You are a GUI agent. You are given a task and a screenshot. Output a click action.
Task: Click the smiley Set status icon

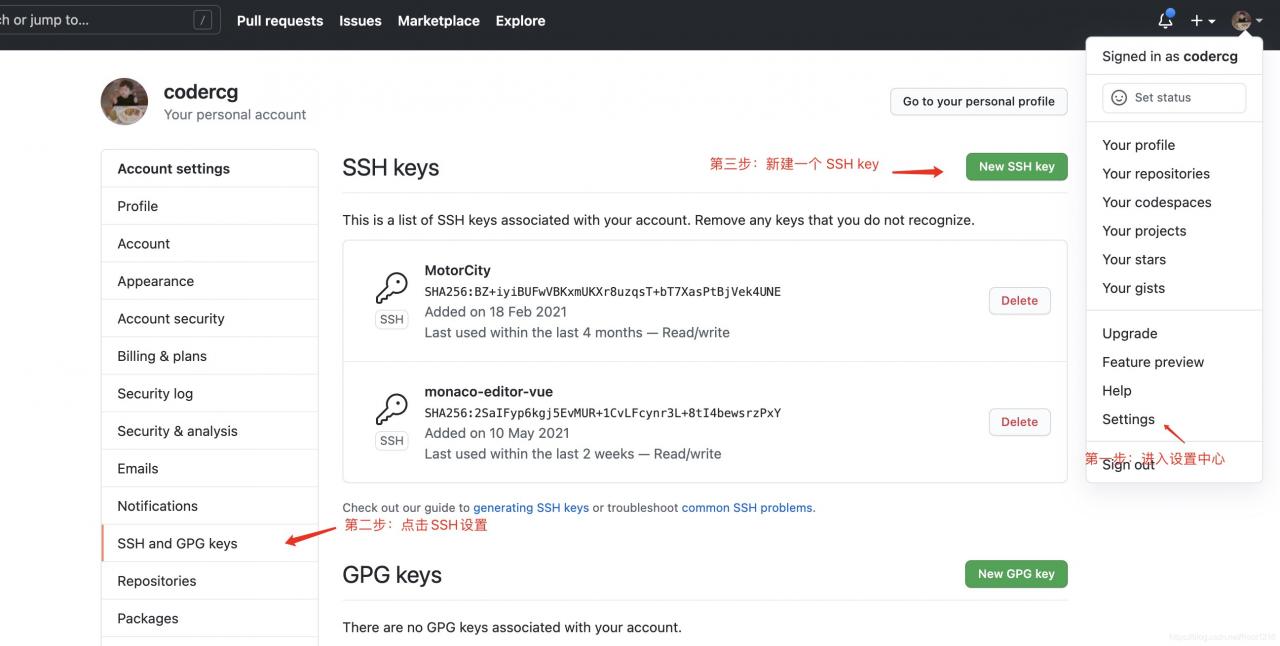click(1120, 98)
